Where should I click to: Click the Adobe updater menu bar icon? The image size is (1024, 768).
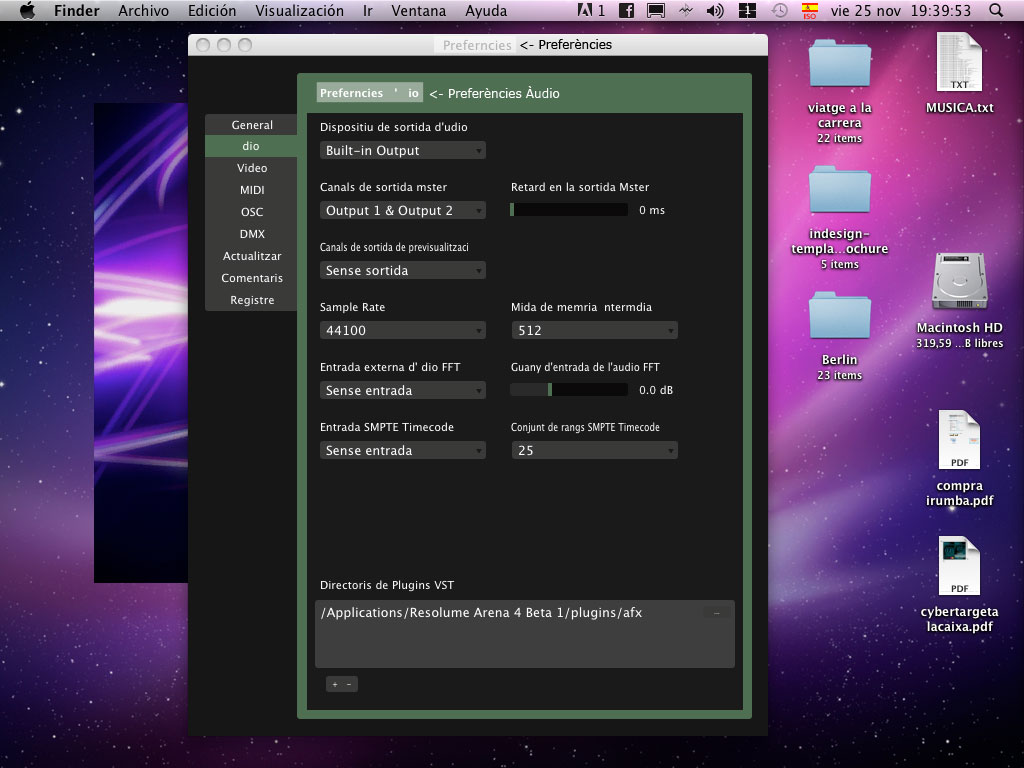591,10
